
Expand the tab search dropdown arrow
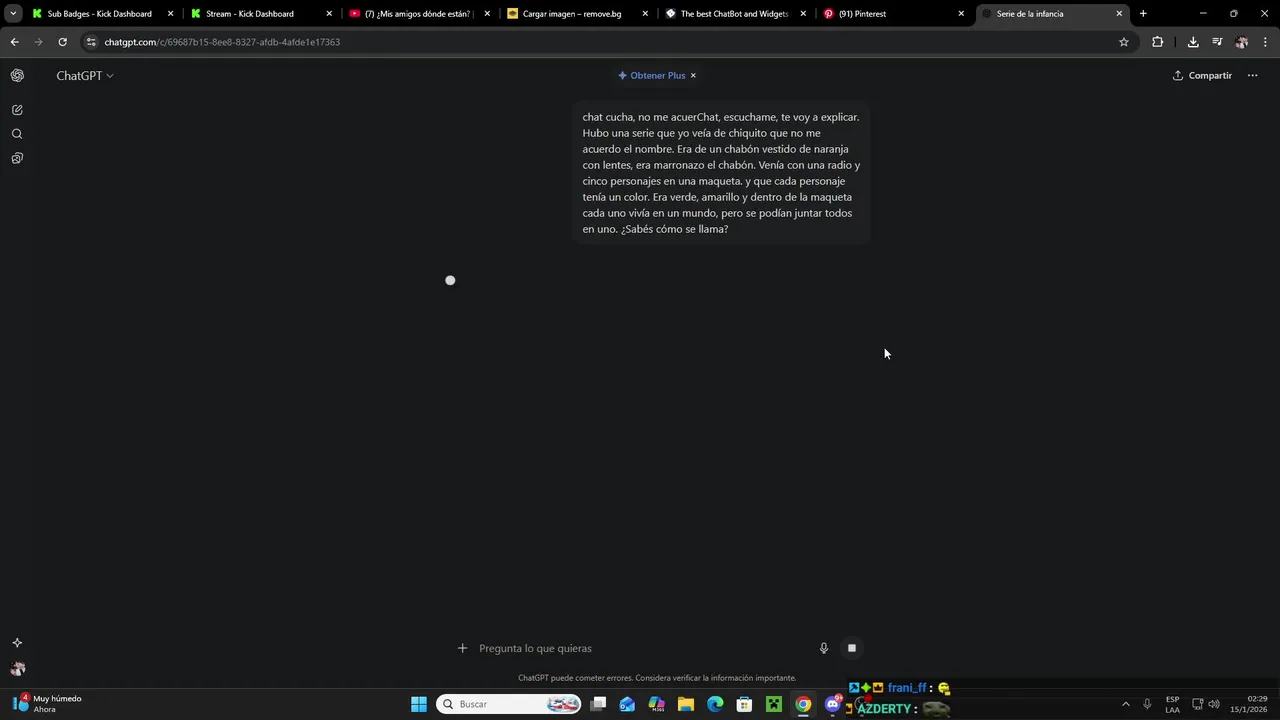point(13,14)
